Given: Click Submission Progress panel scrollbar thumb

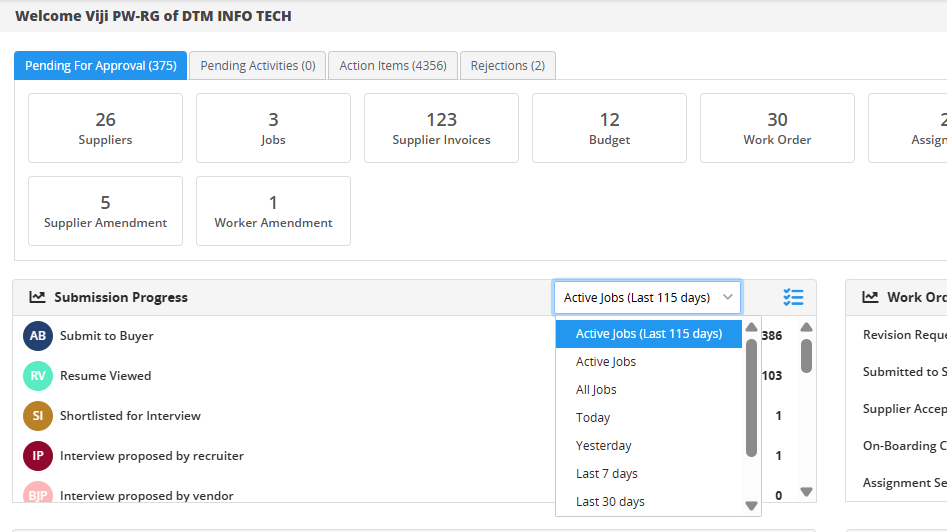Looking at the screenshot, I should (806, 356).
